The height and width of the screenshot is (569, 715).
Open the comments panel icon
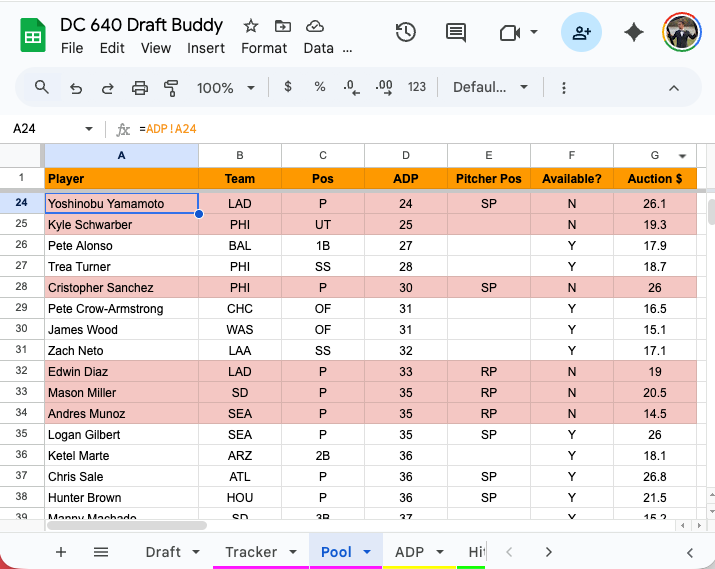pyautogui.click(x=456, y=32)
